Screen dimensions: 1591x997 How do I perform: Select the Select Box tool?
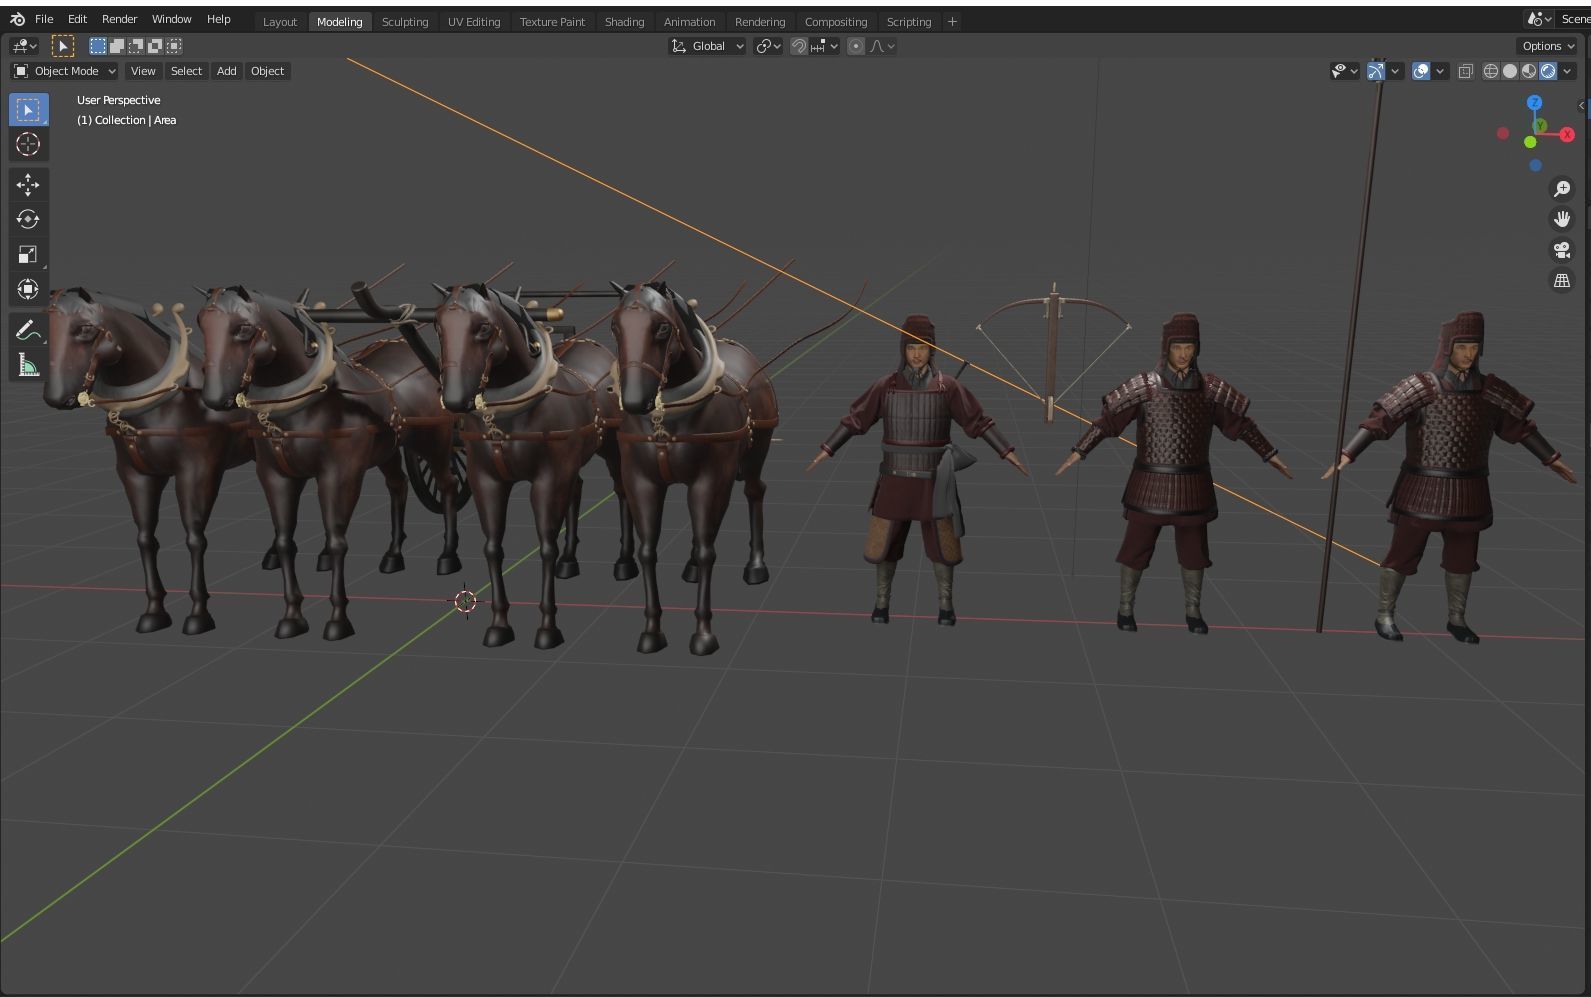[28, 109]
